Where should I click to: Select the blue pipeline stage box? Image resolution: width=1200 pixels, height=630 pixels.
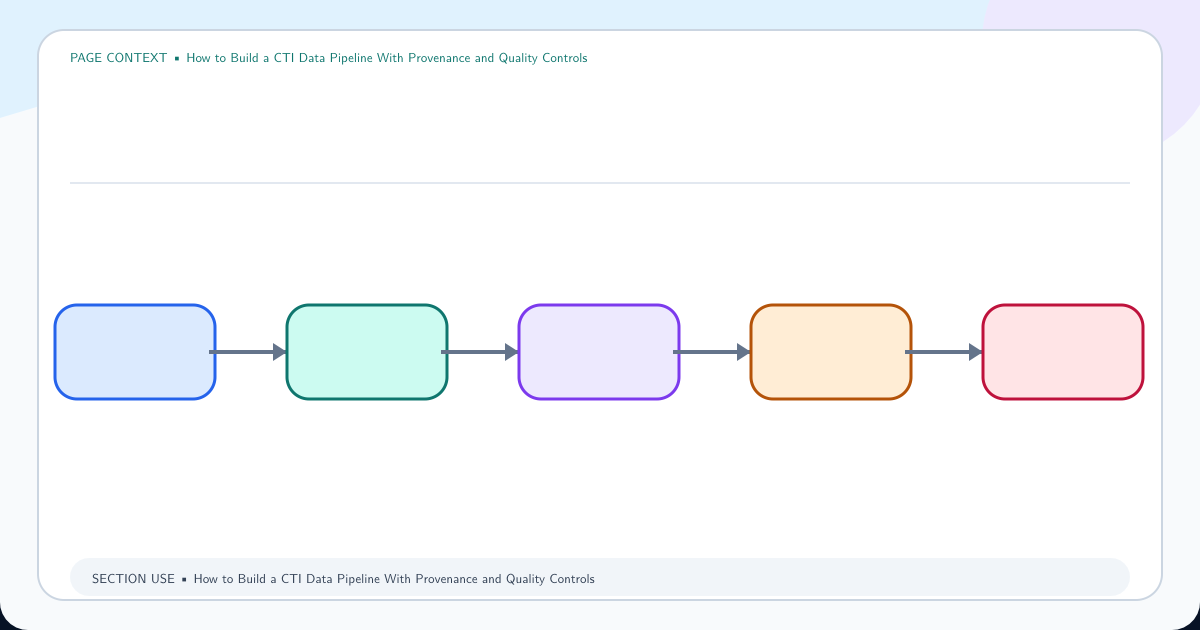click(x=135, y=352)
